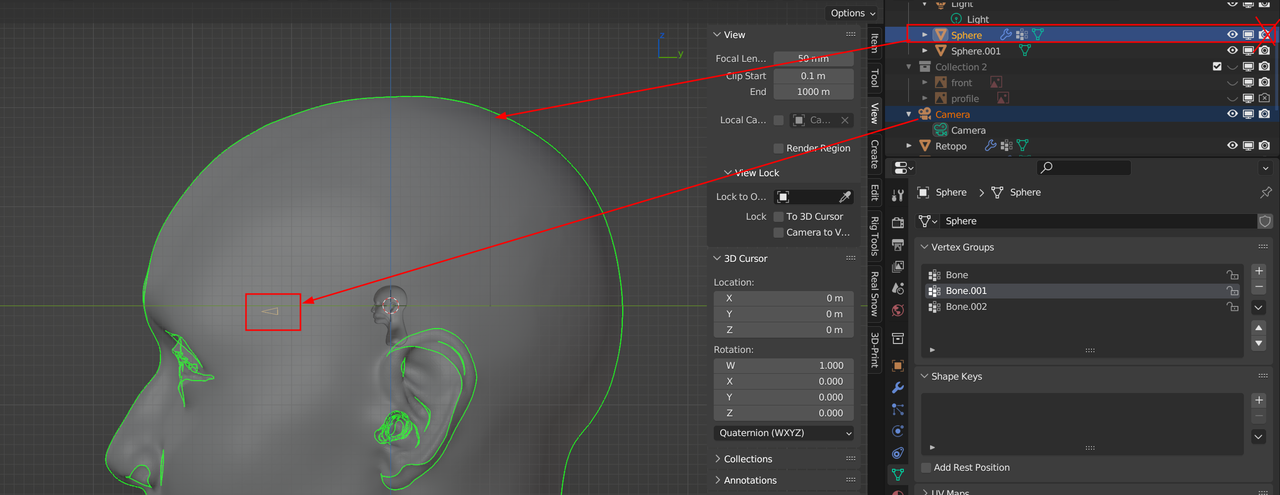This screenshot has height=495, width=1280.
Task: Open the Options menu button
Action: point(852,13)
